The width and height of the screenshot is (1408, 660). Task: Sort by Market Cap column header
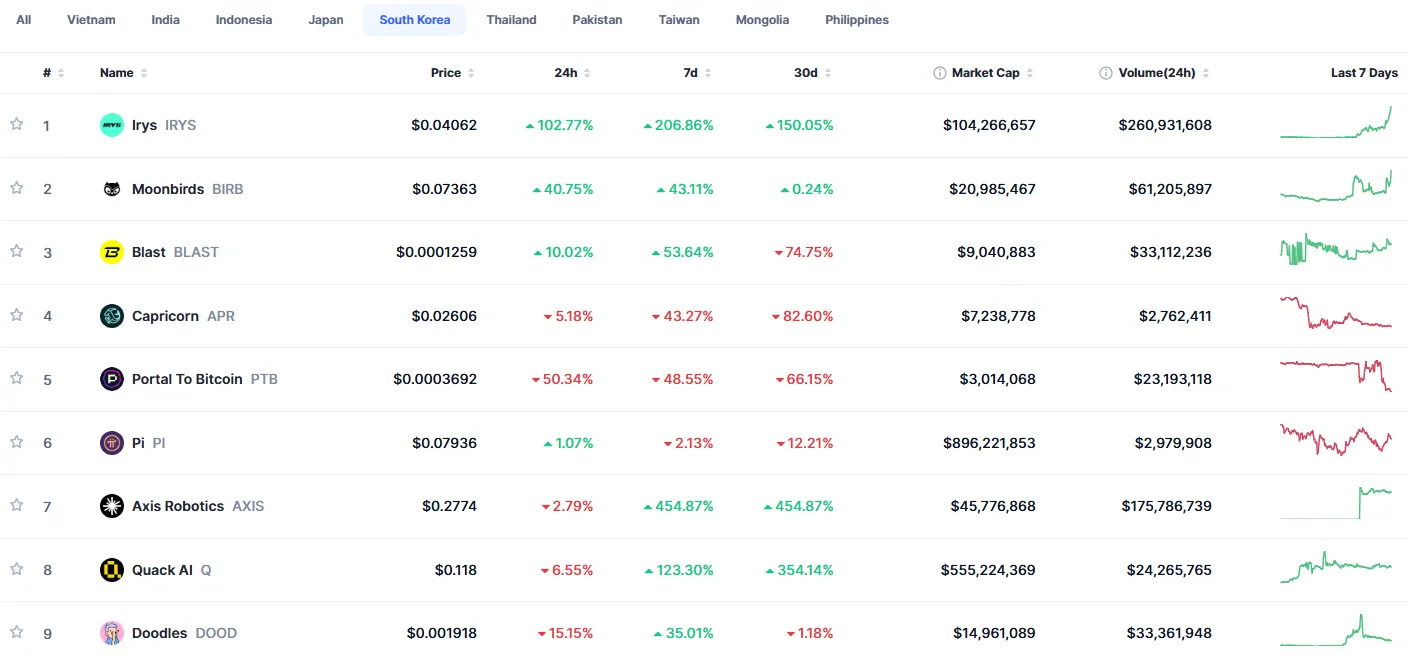point(992,73)
